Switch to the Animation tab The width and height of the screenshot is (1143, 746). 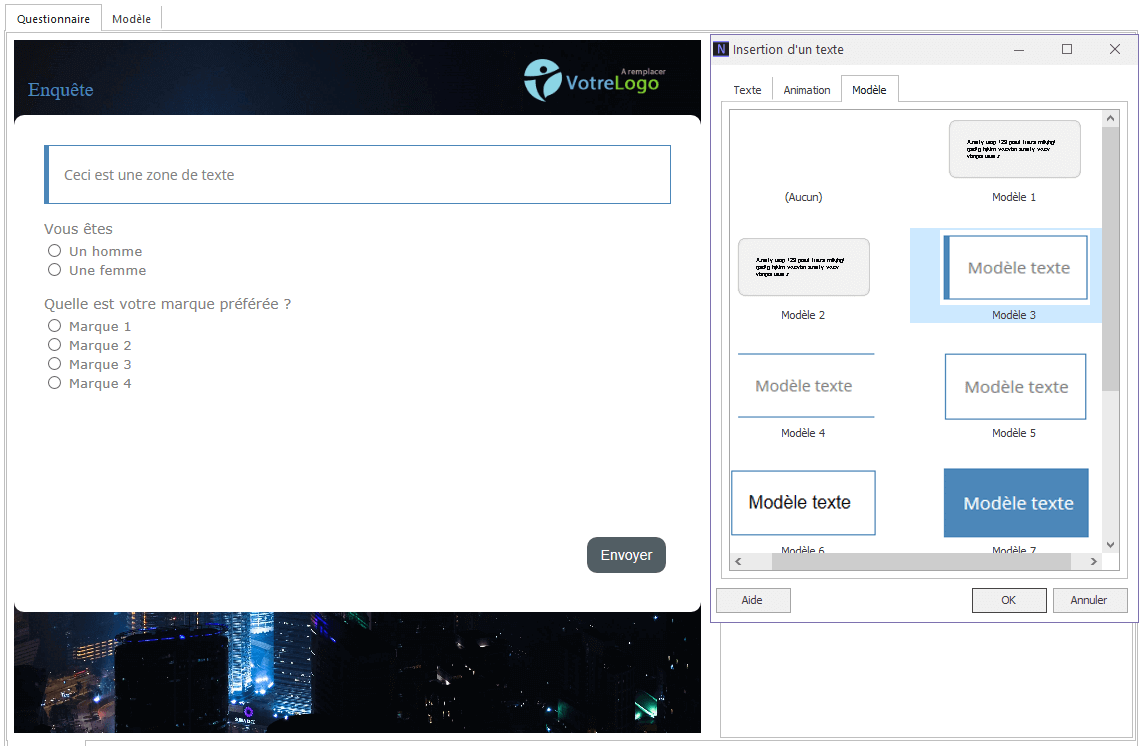tap(806, 90)
